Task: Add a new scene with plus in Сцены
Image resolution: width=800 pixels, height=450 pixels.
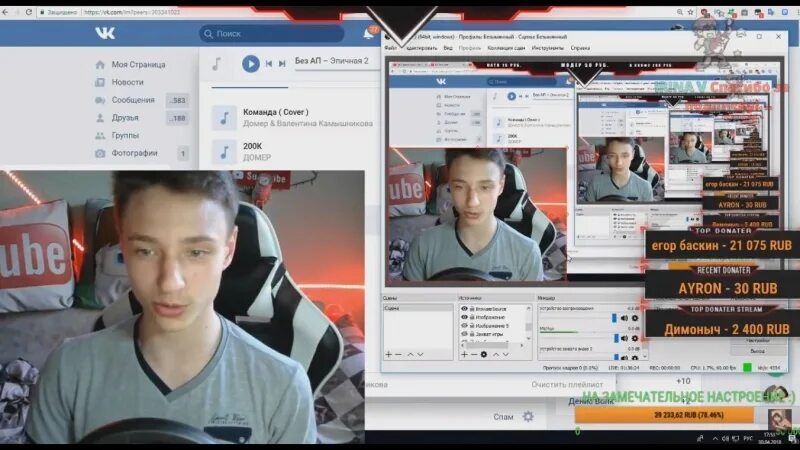Action: [x=388, y=354]
